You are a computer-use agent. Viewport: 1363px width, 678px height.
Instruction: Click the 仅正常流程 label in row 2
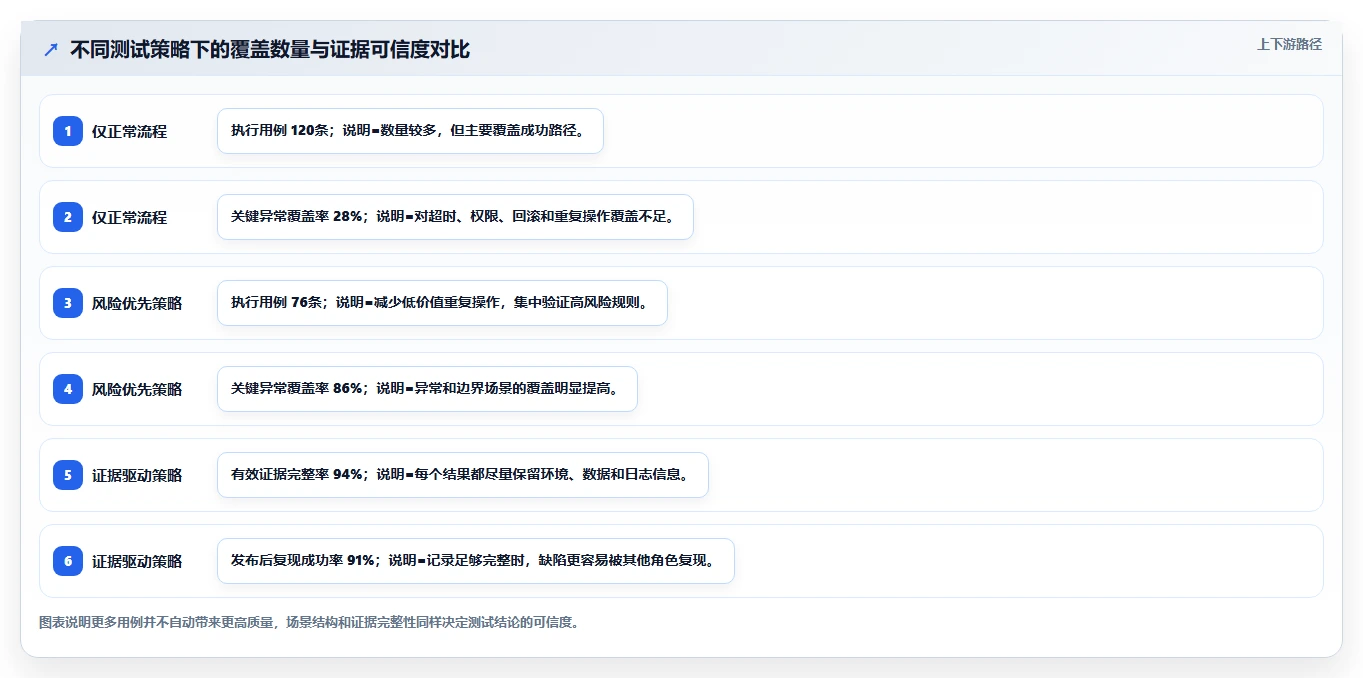129,217
